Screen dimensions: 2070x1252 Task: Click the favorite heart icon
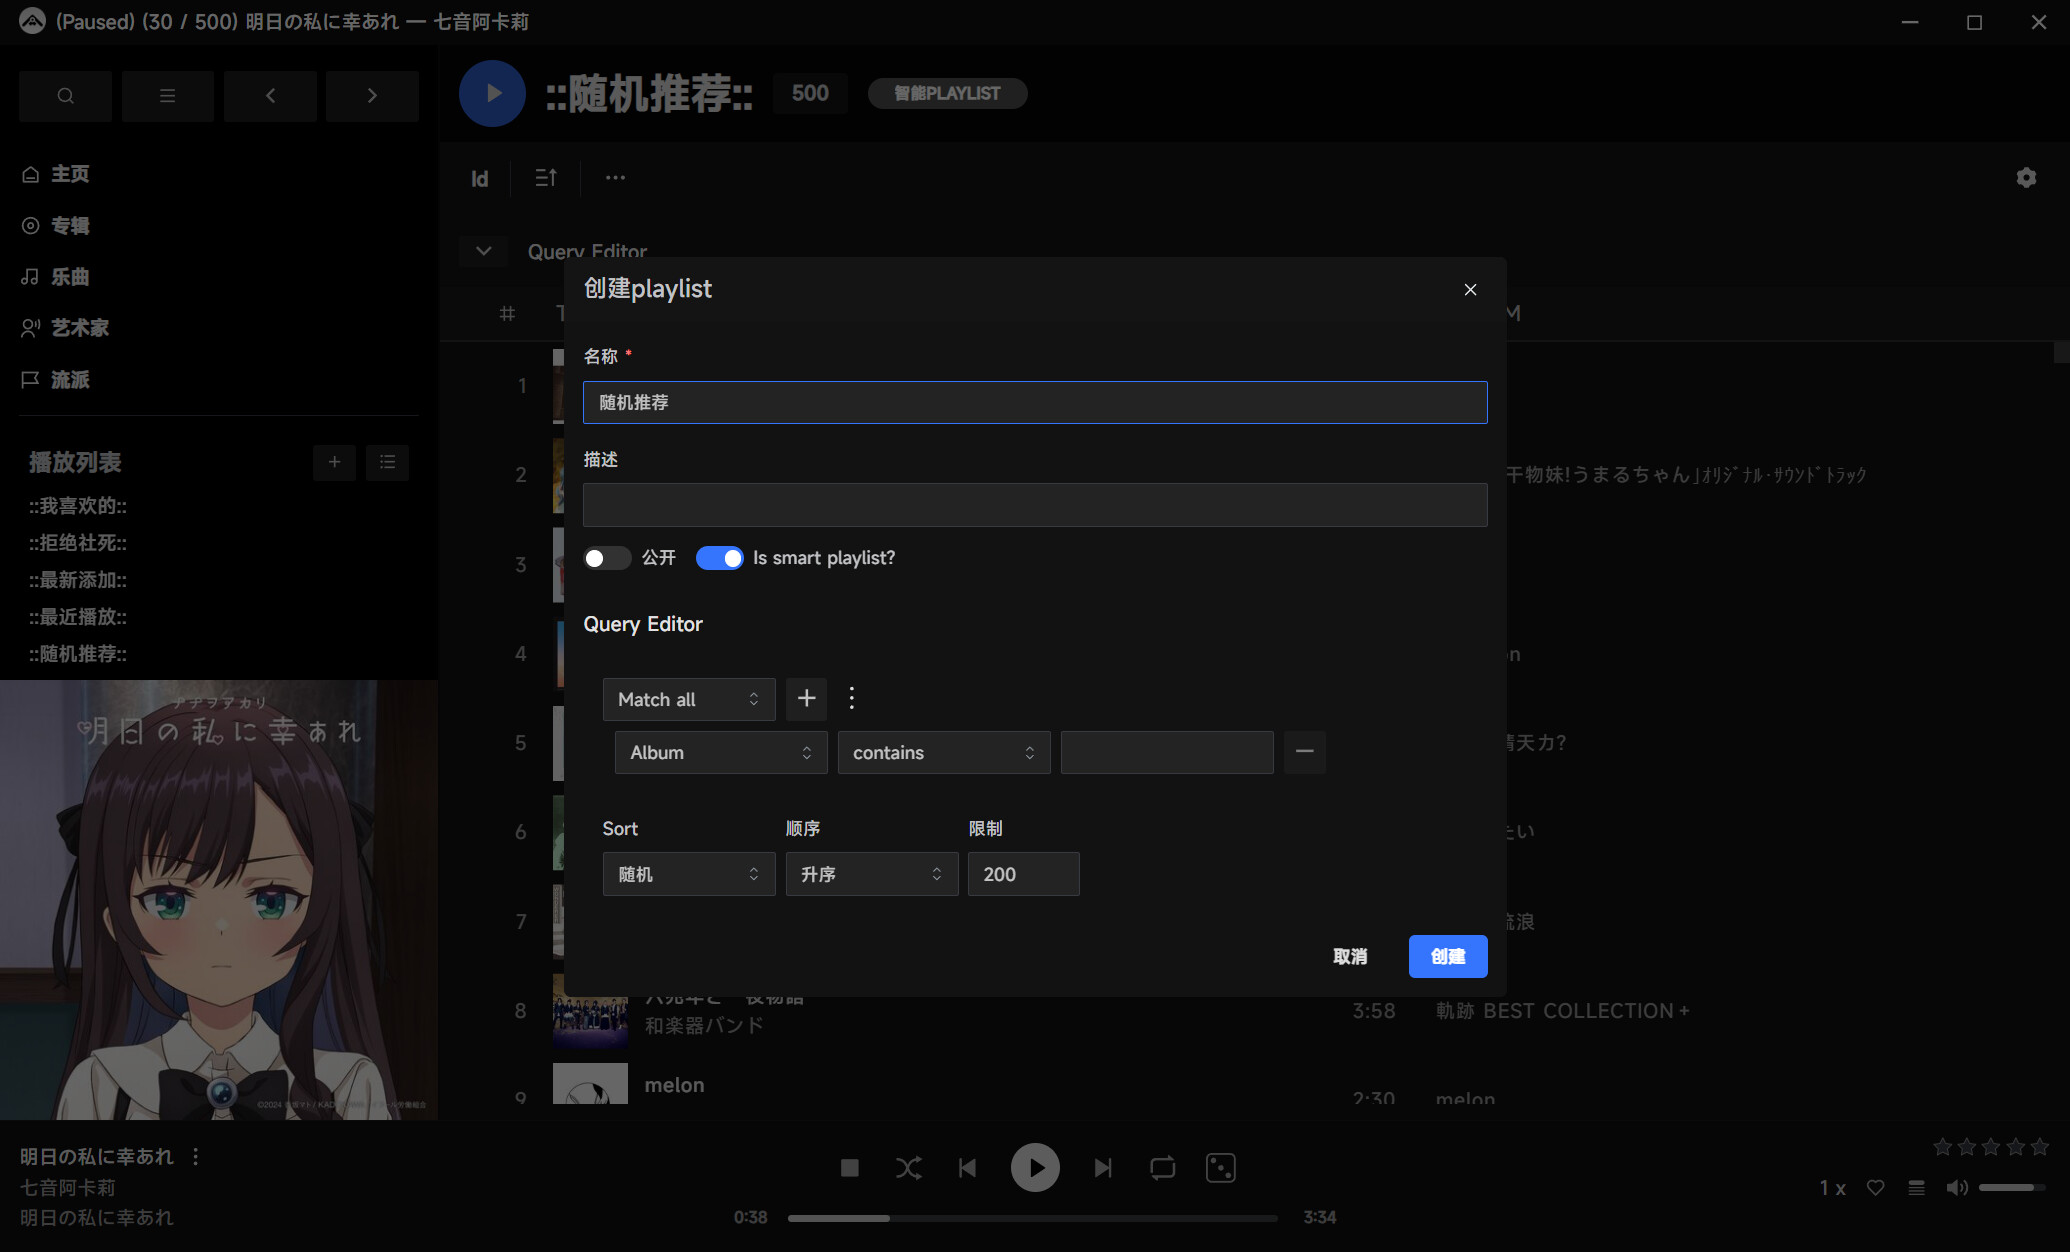pyautogui.click(x=1876, y=1188)
